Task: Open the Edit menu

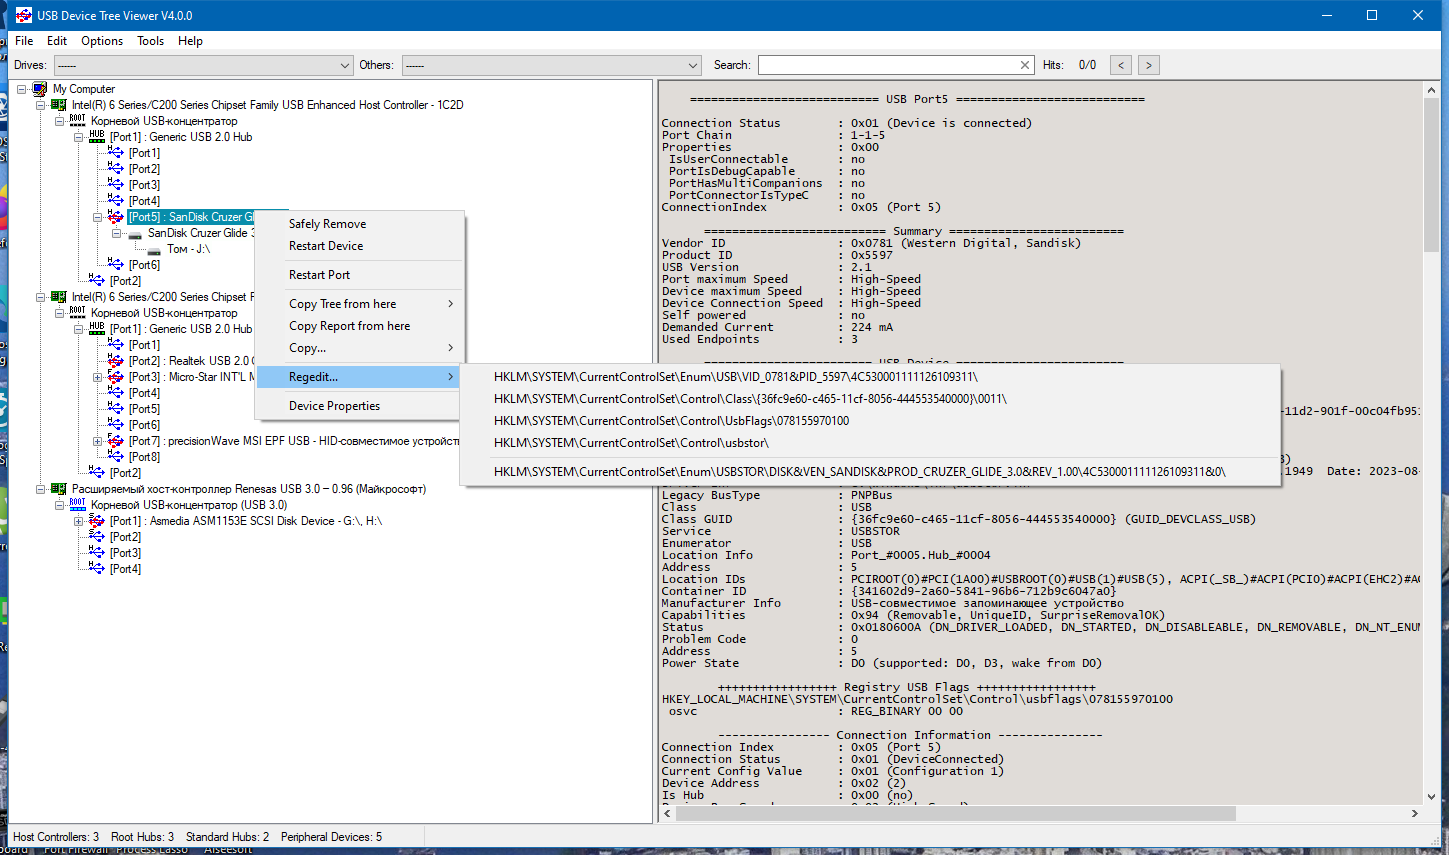Action: [x=57, y=41]
